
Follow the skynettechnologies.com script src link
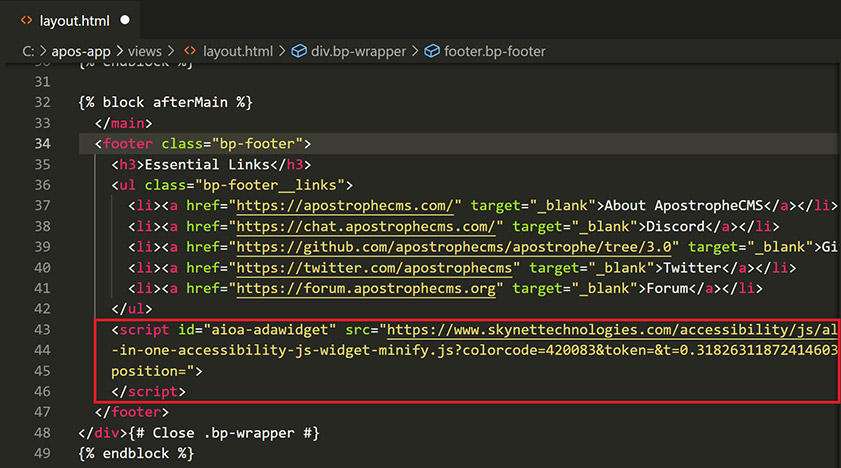612,330
